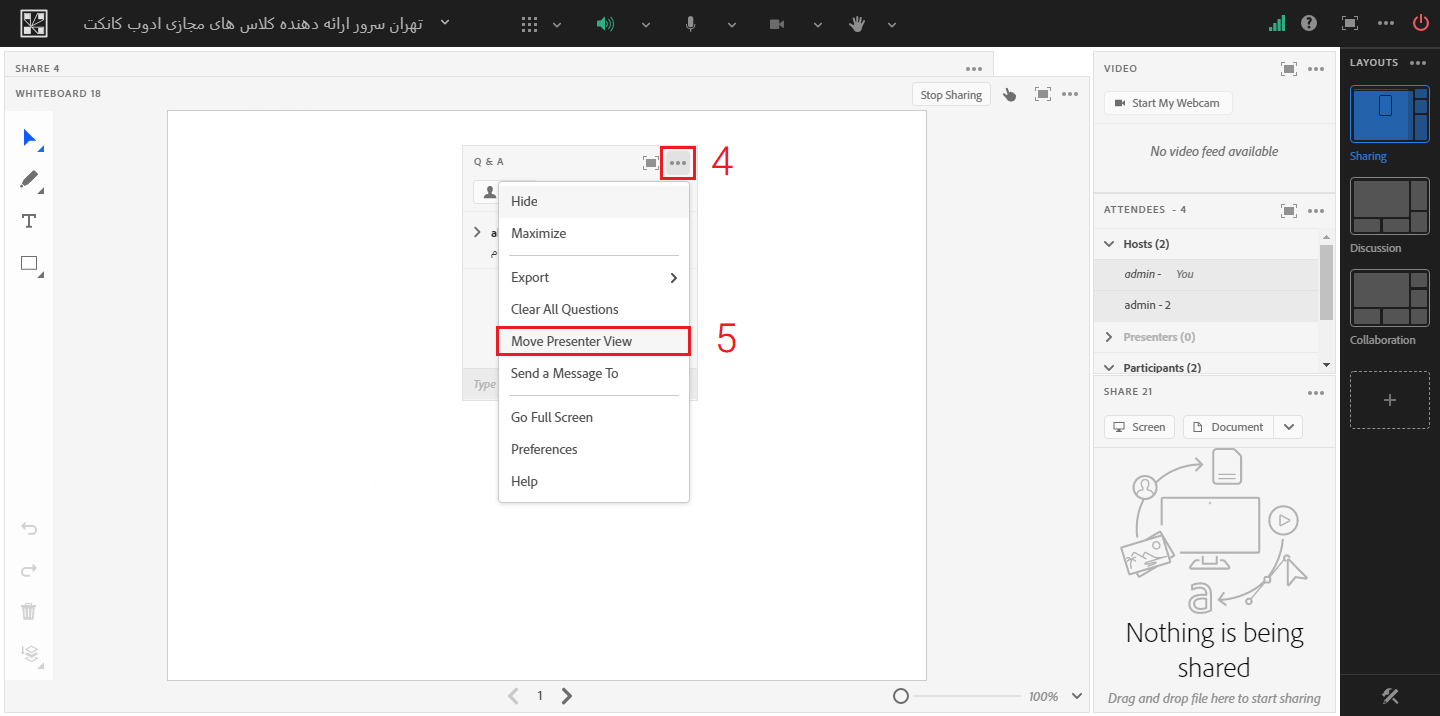Select the pencil drawing tool
Viewport: 1440px width, 716px height.
click(30, 180)
